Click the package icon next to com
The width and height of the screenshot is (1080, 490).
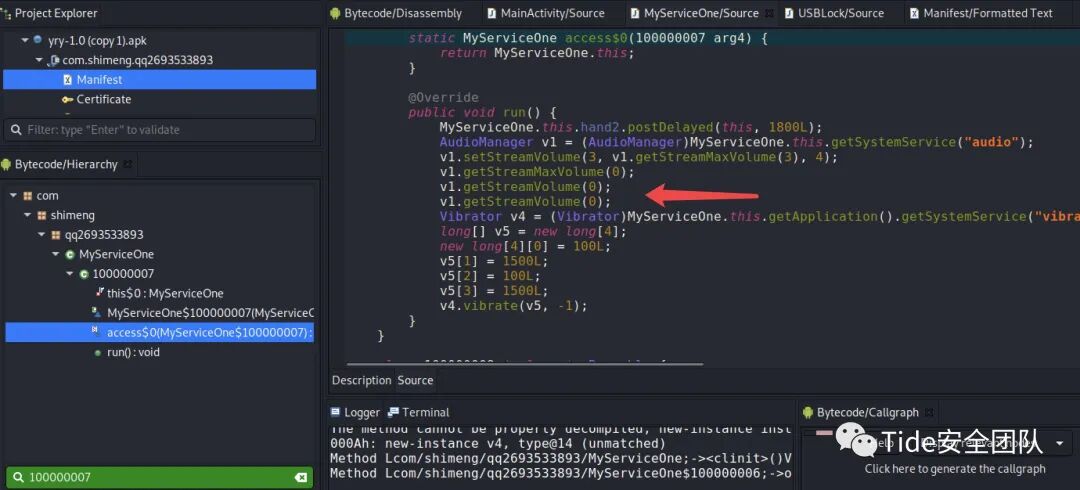click(28, 196)
